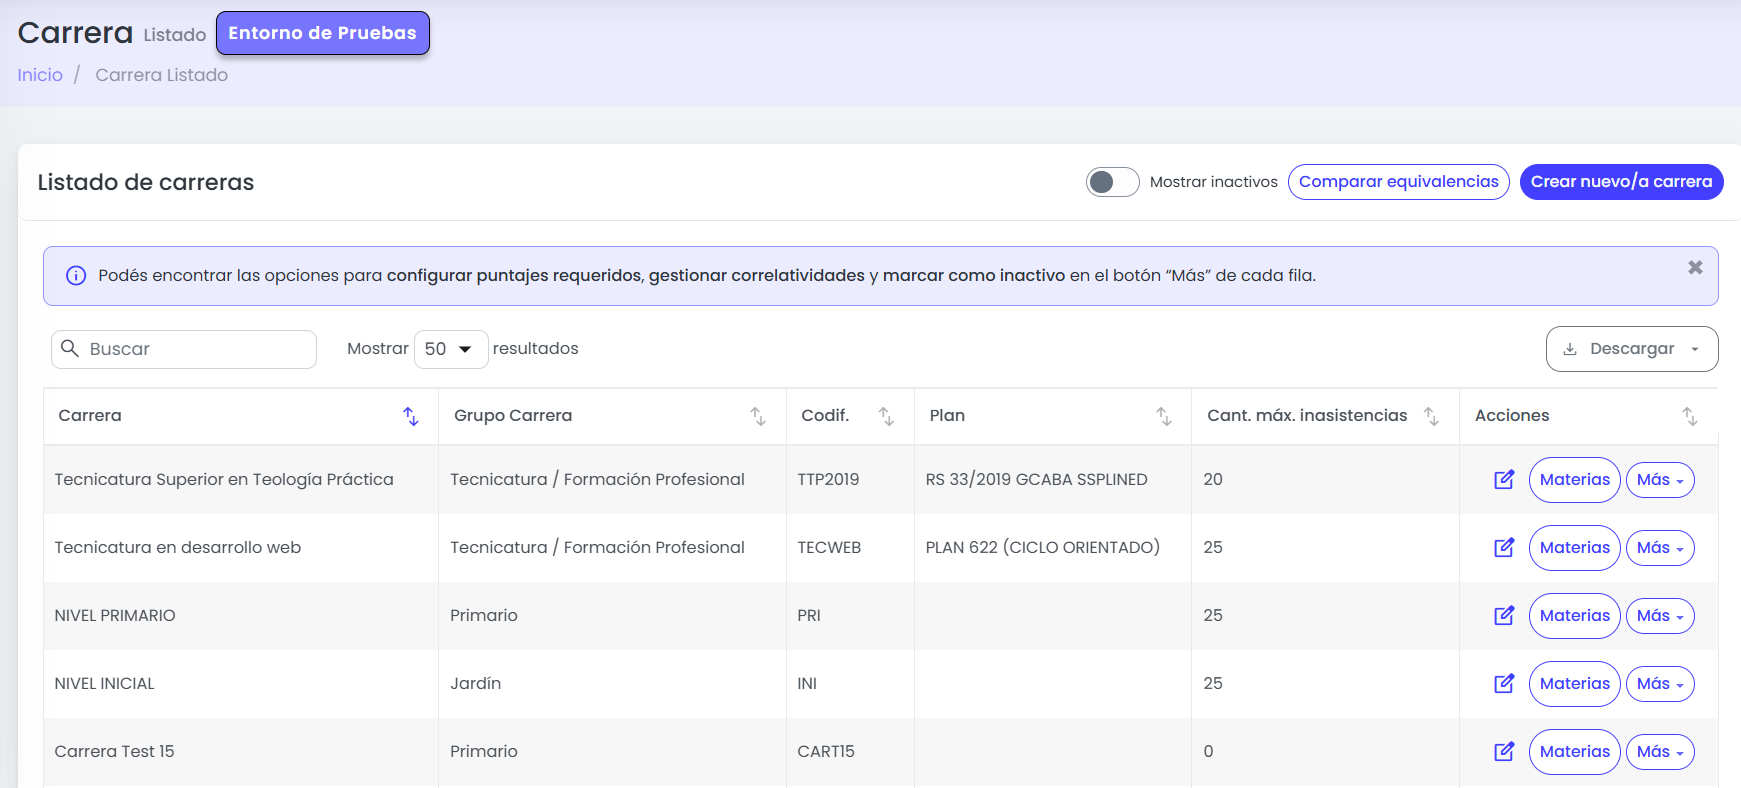The height and width of the screenshot is (788, 1741).
Task: Click edit icon for Tecnicatura en desarrollo web
Action: point(1504,548)
